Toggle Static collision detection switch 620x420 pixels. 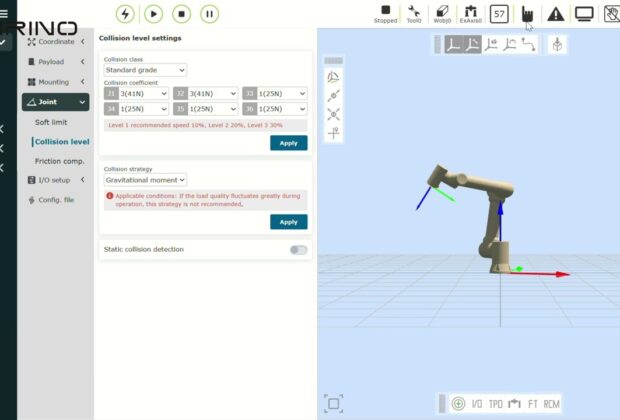(x=298, y=249)
